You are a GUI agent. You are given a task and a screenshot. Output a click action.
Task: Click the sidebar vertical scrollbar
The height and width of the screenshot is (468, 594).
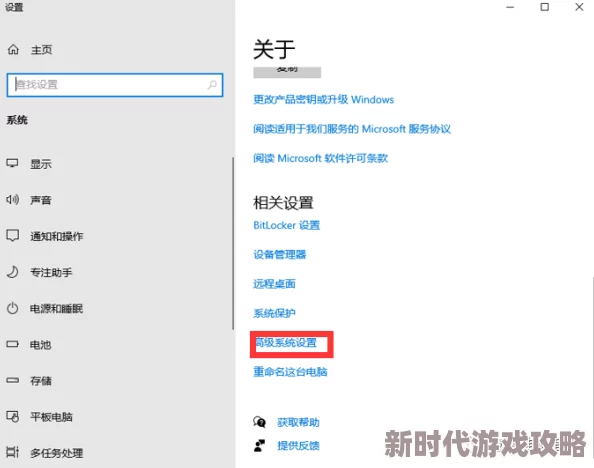point(233,243)
